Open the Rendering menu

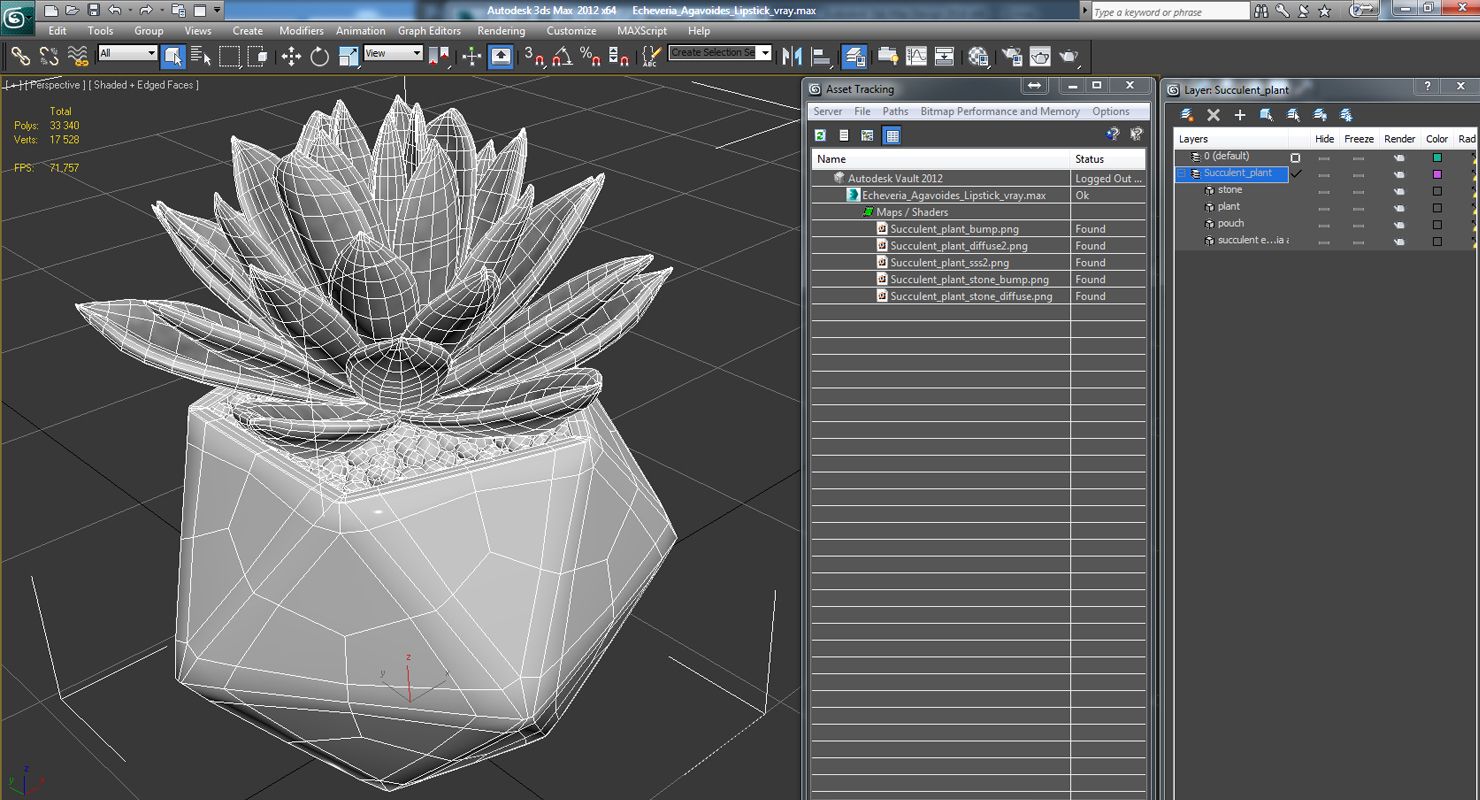tap(501, 31)
